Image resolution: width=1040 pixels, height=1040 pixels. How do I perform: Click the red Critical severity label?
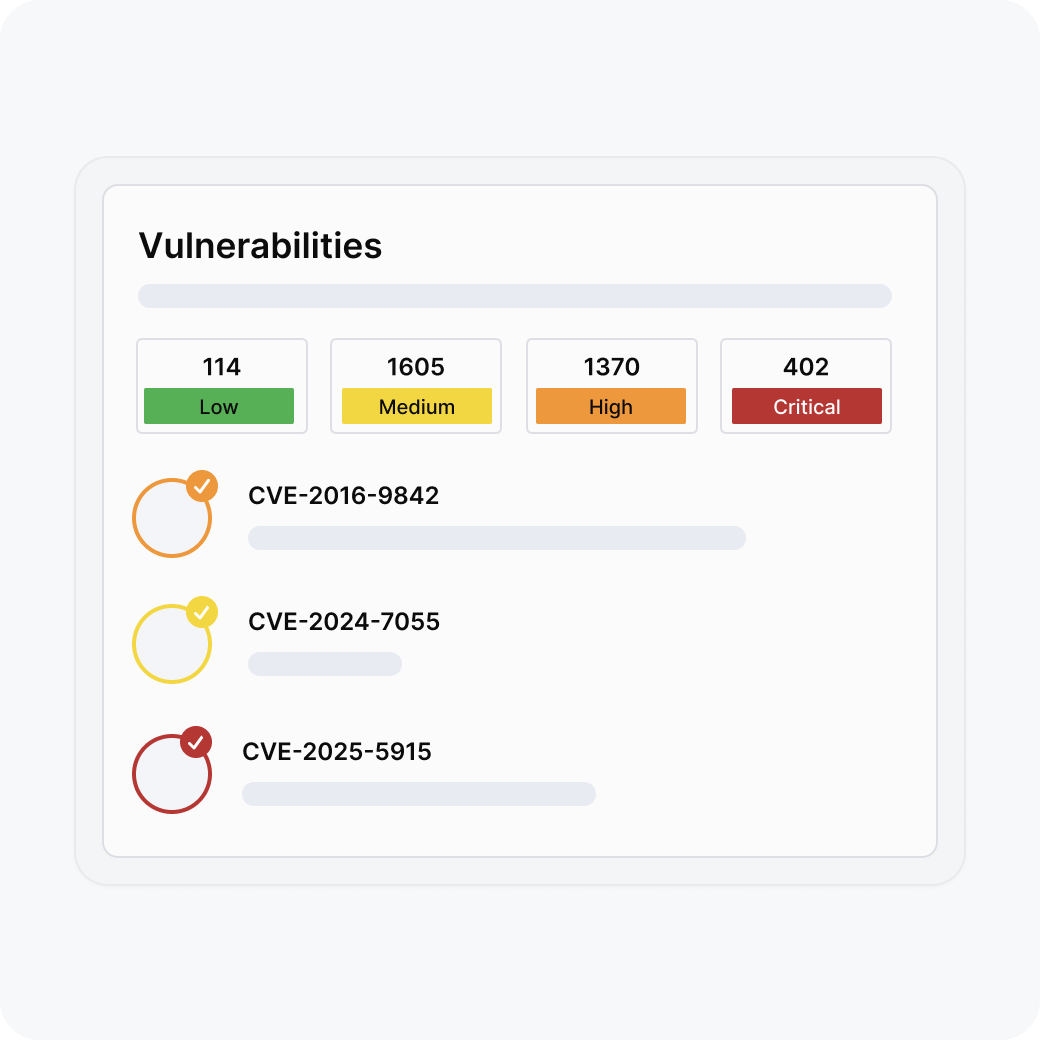pyautogui.click(x=807, y=406)
